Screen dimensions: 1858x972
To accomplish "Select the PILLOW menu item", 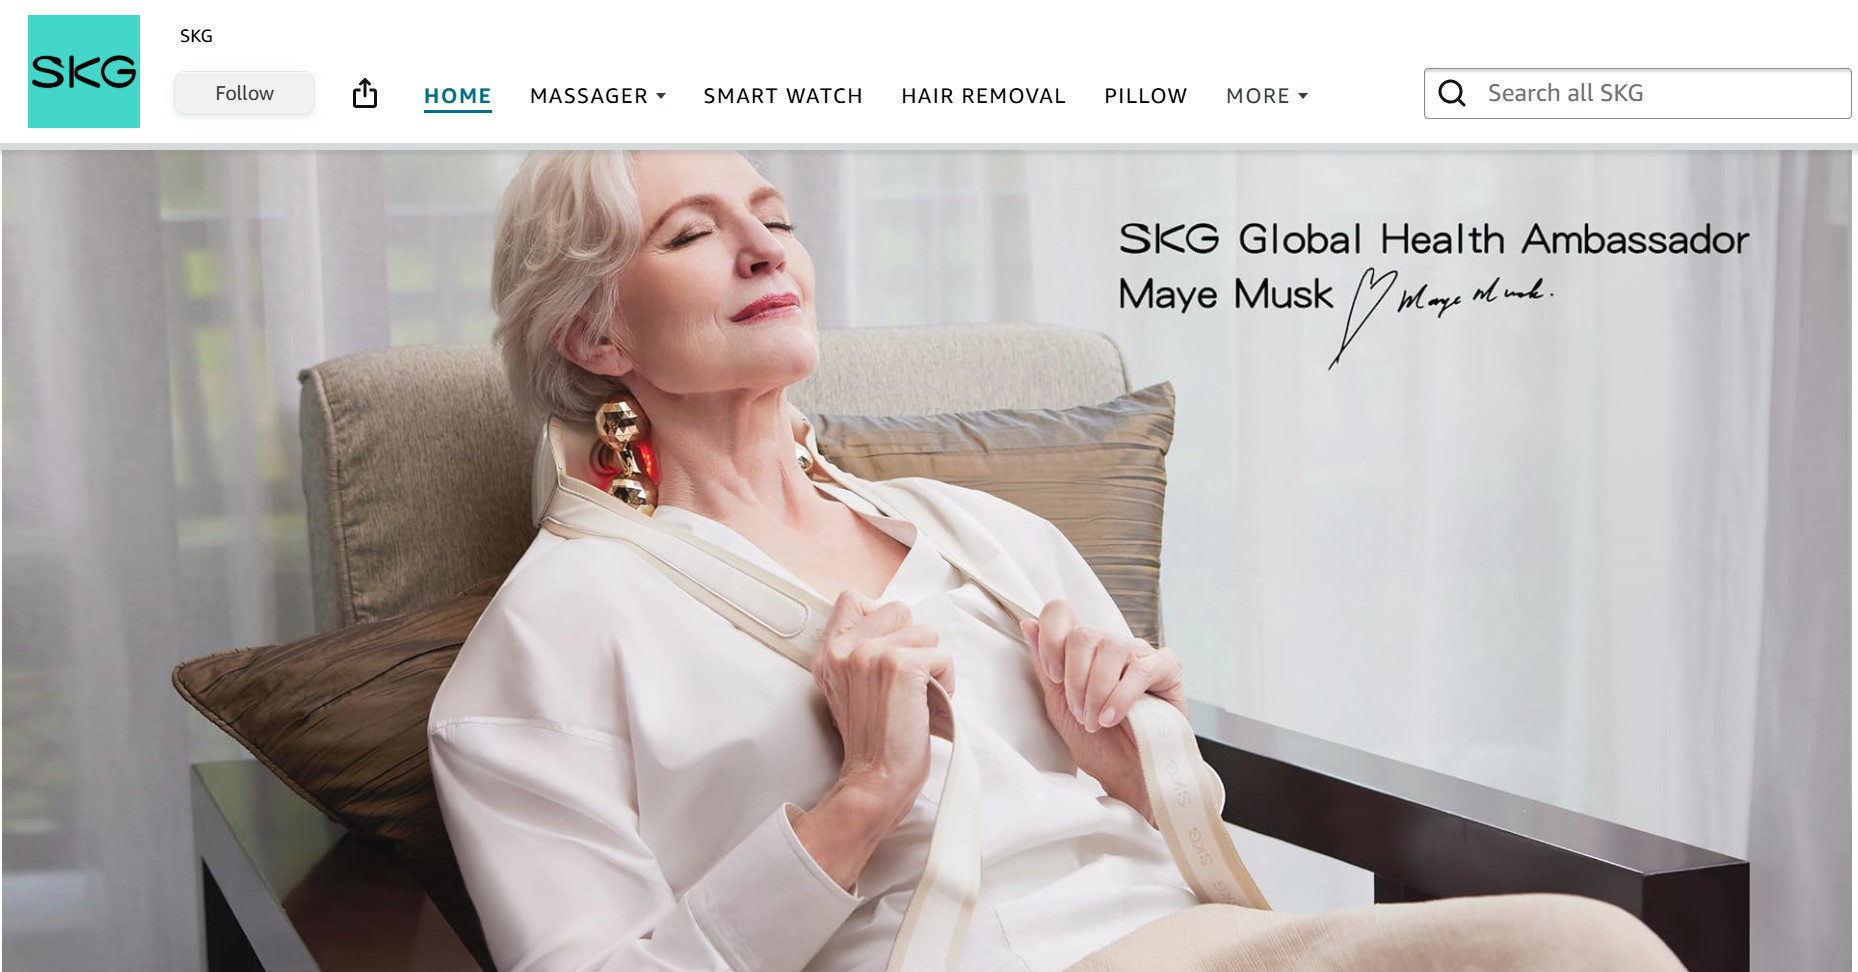I will pos(1146,96).
